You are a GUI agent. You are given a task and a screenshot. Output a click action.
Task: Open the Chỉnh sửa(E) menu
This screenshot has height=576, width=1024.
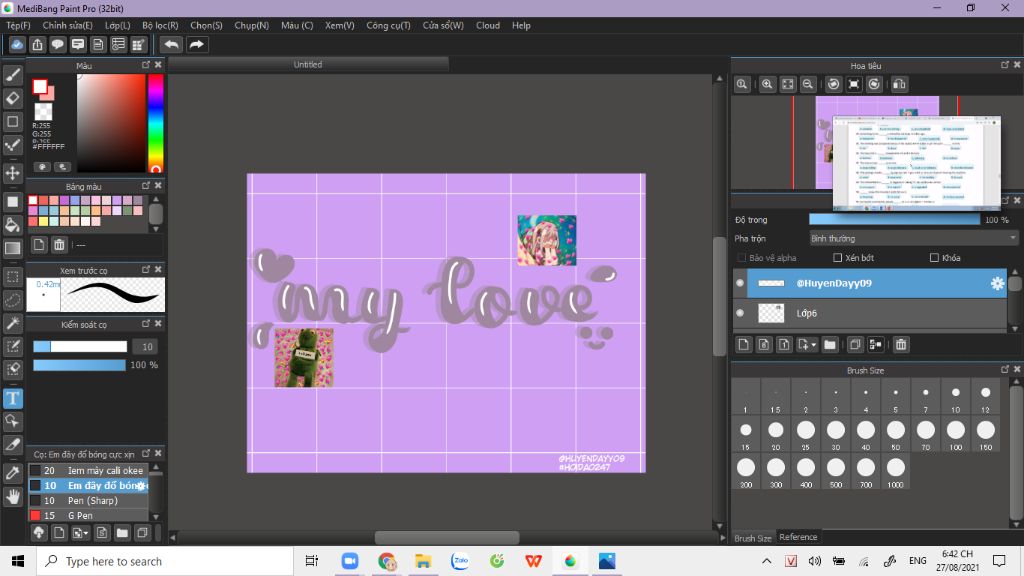(67, 25)
